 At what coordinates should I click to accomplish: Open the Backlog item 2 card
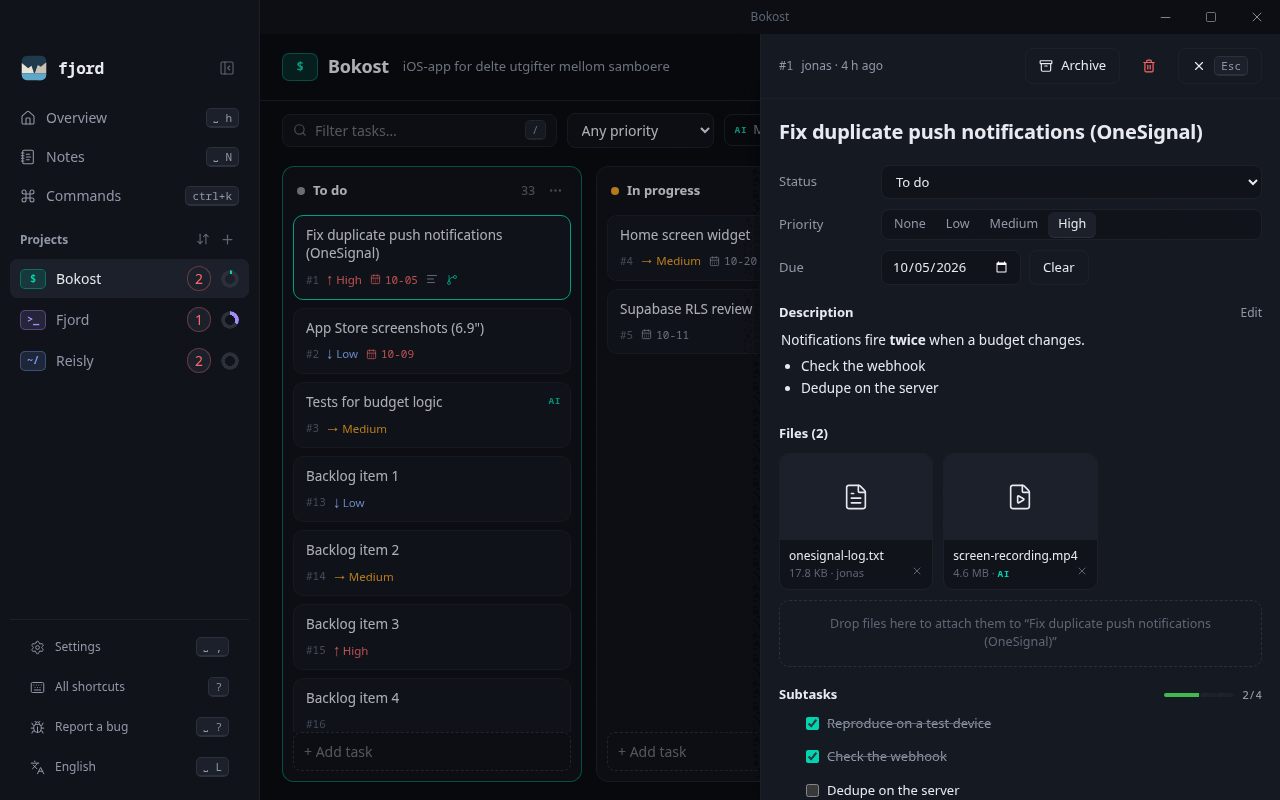click(x=432, y=563)
